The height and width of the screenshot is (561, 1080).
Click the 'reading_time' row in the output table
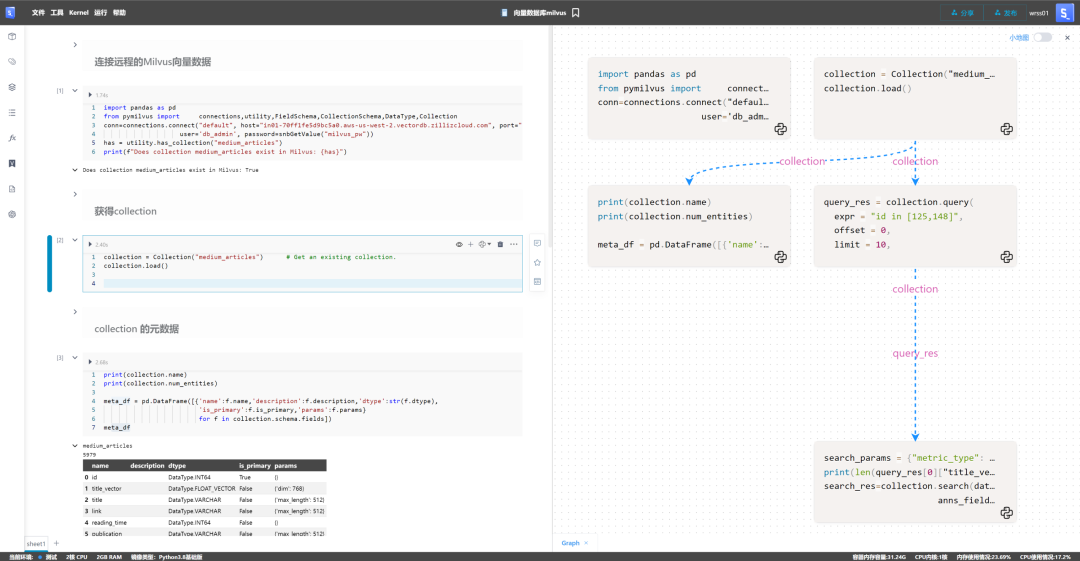coord(205,522)
